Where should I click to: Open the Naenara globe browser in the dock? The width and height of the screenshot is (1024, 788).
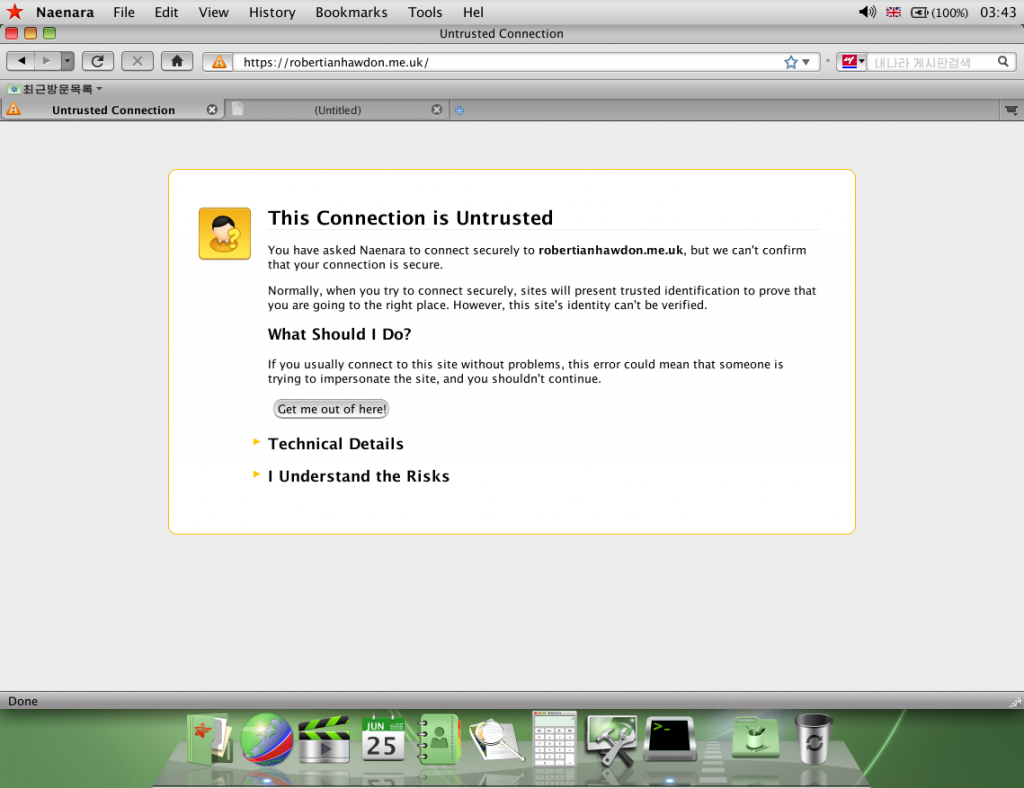click(x=267, y=740)
